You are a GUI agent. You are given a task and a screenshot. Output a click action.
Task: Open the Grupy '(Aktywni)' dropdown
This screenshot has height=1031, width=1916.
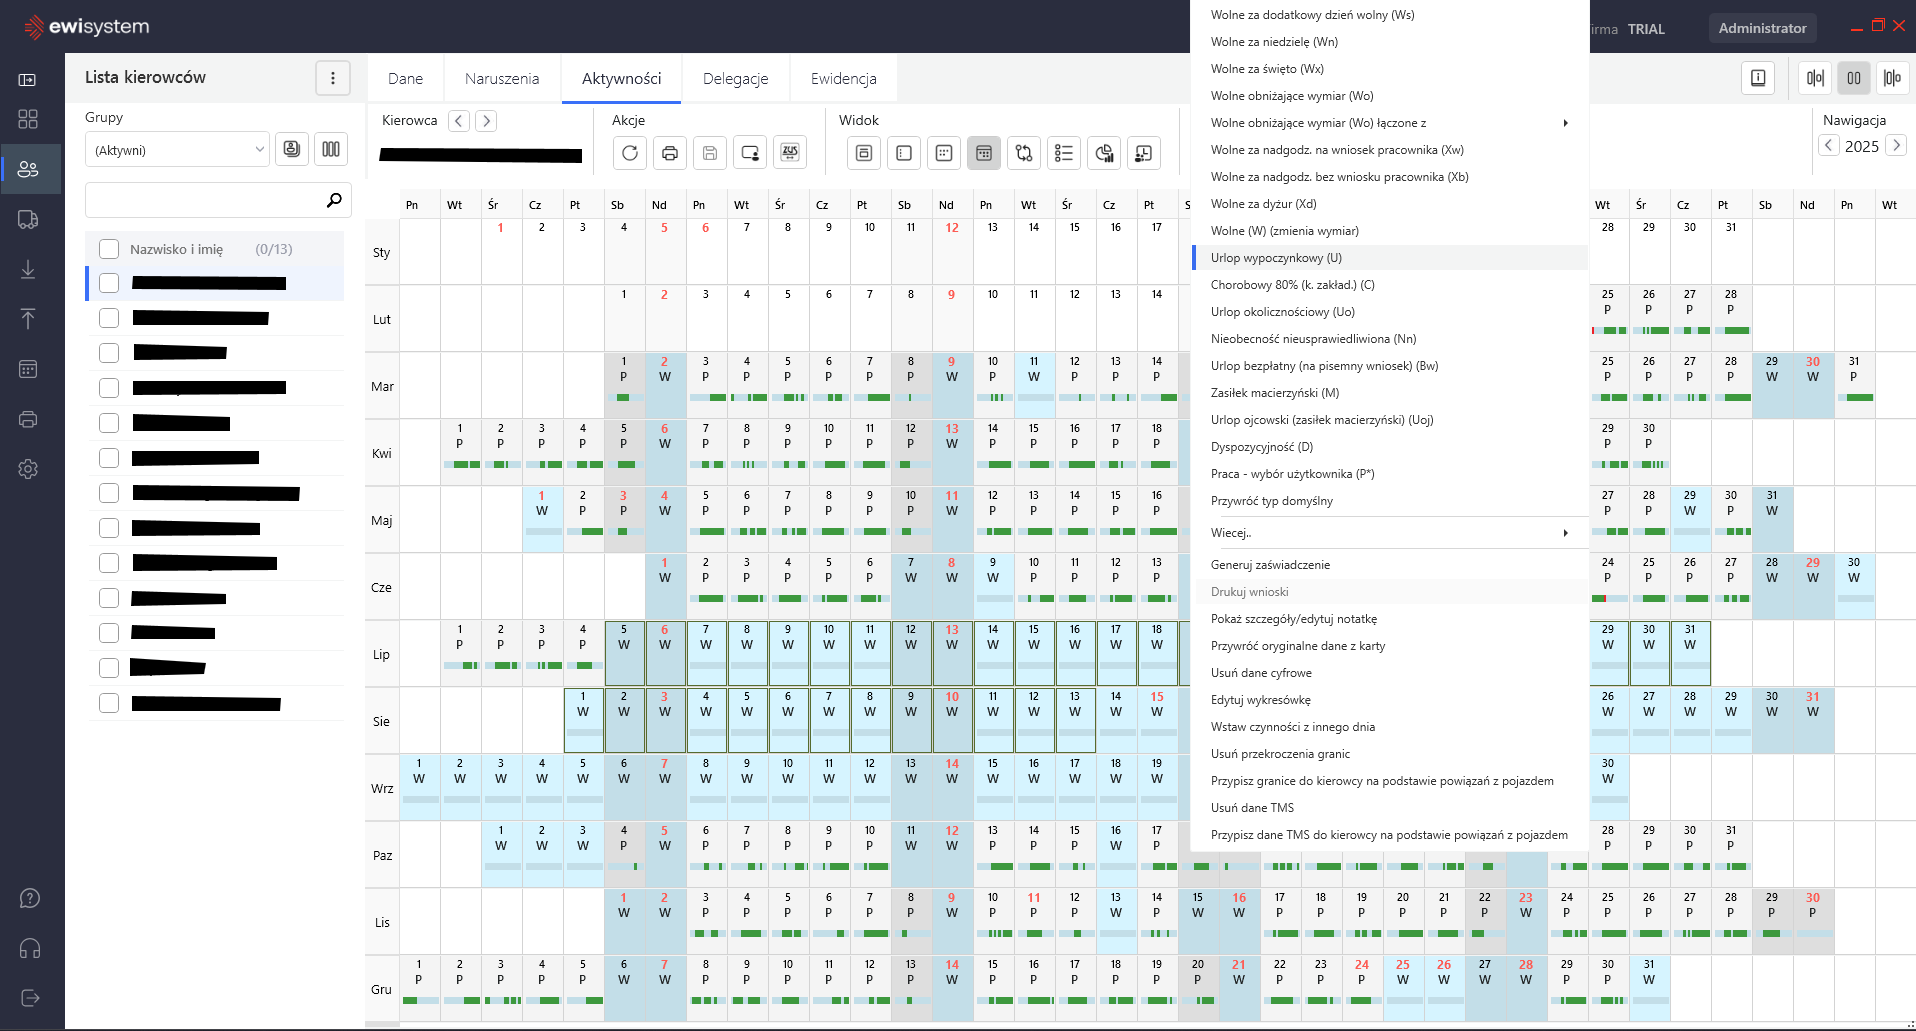point(177,150)
